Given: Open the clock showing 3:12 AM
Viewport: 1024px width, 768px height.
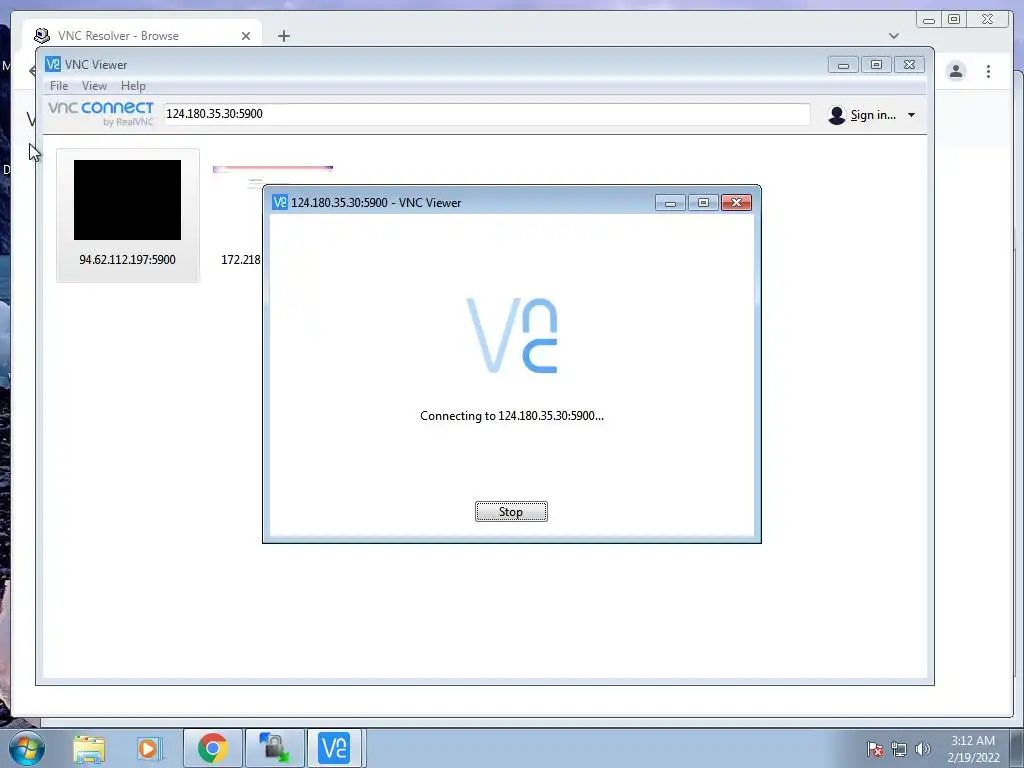Looking at the screenshot, I should point(973,748).
